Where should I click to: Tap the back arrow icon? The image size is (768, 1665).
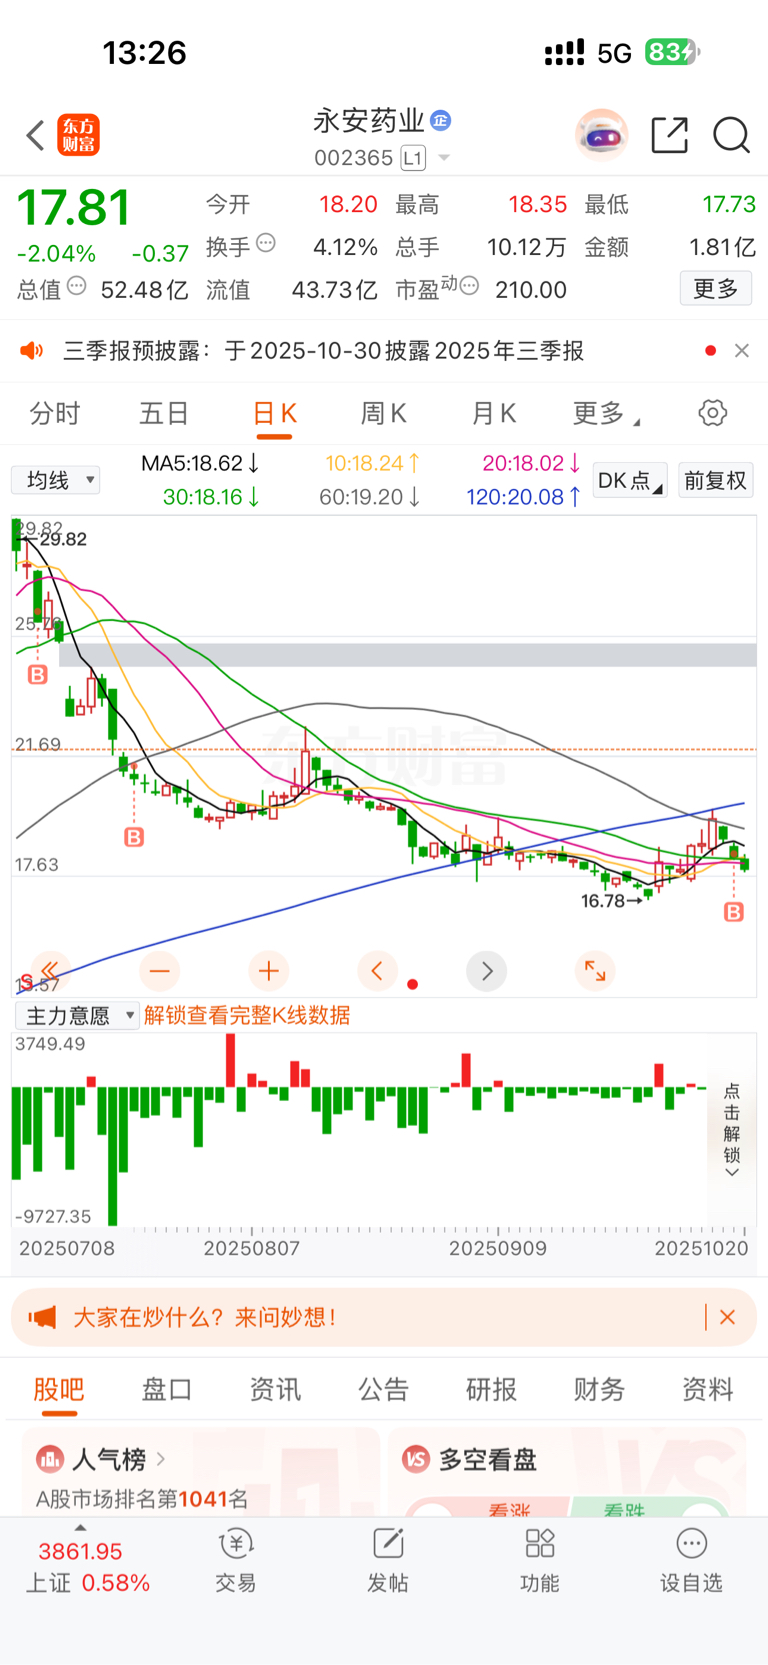[36, 135]
